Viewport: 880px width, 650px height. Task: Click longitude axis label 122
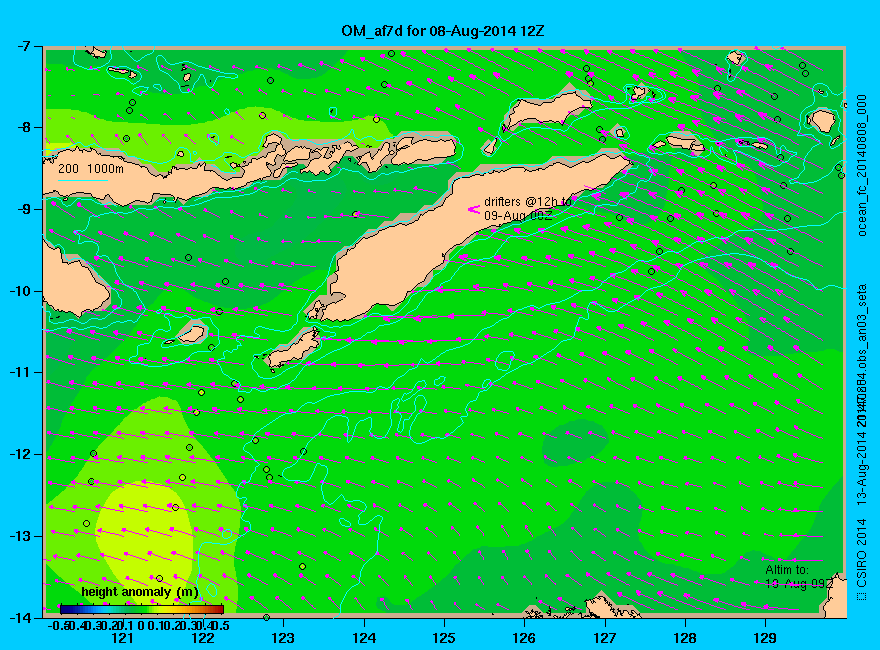pyautogui.click(x=203, y=638)
